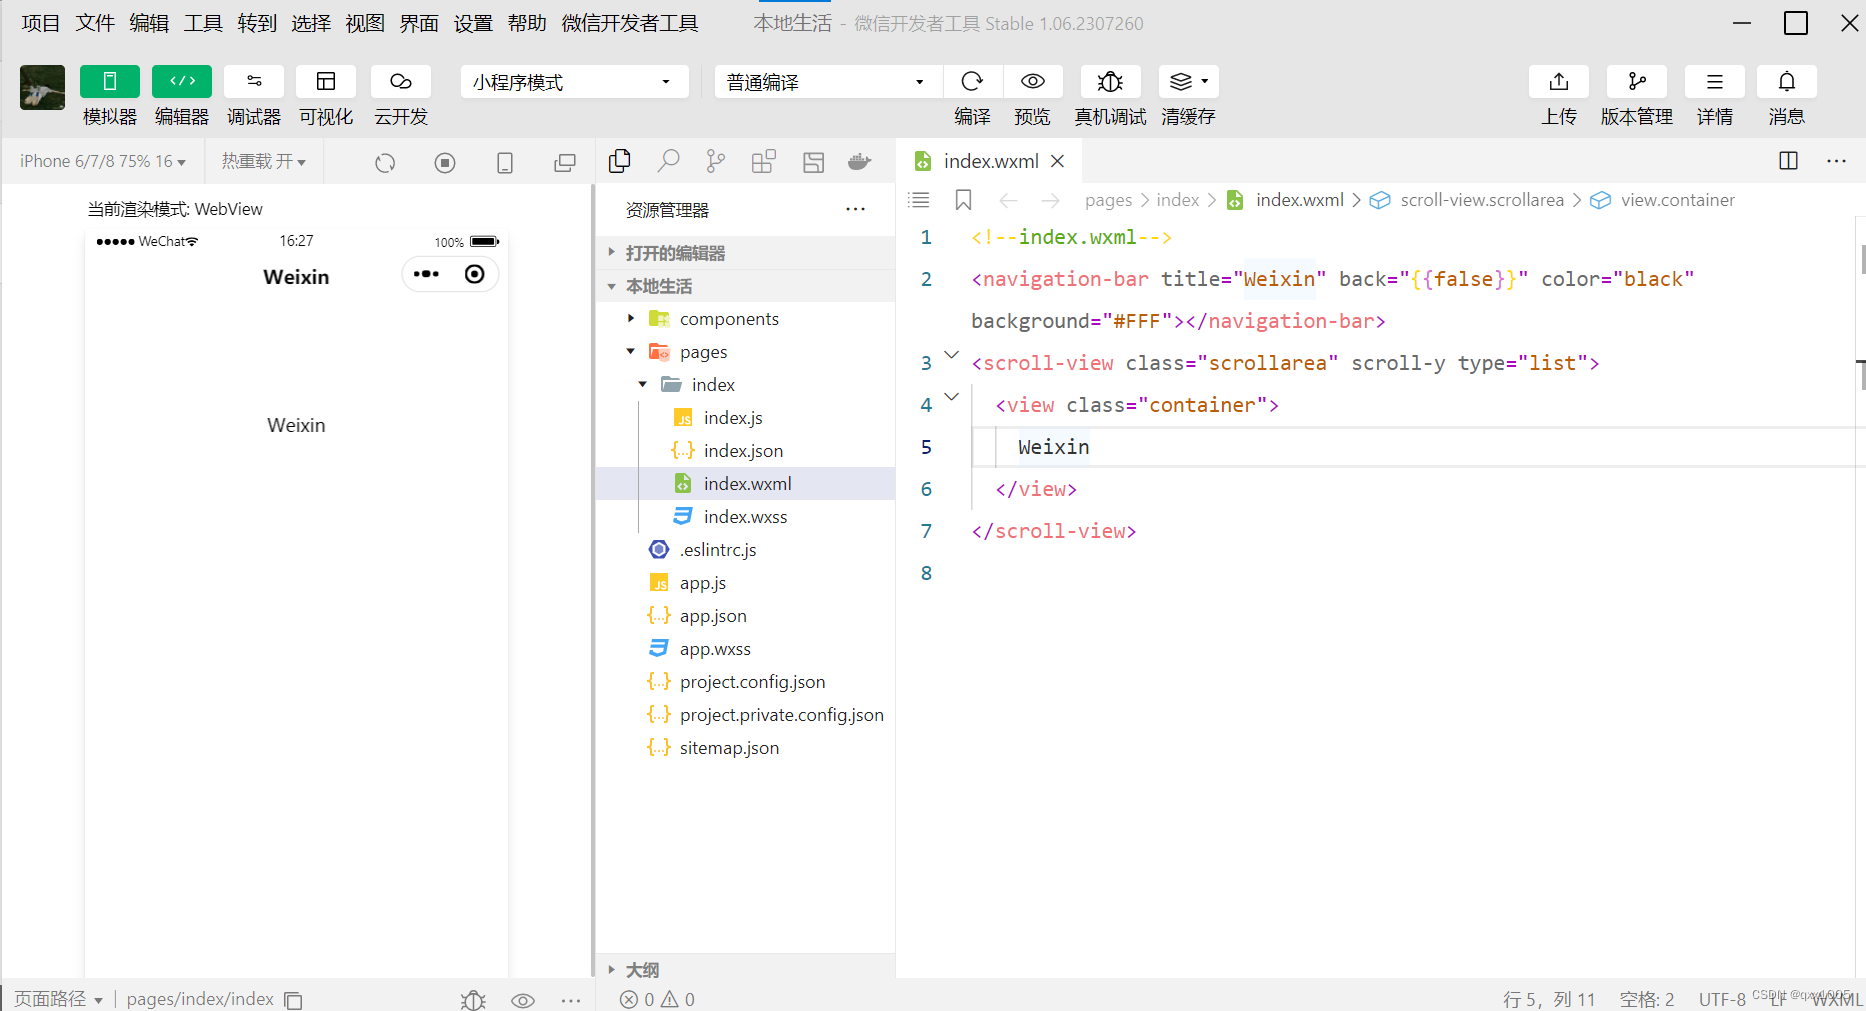Copy the page path pages/index/index
This screenshot has height=1011, width=1866.
coord(293,1000)
